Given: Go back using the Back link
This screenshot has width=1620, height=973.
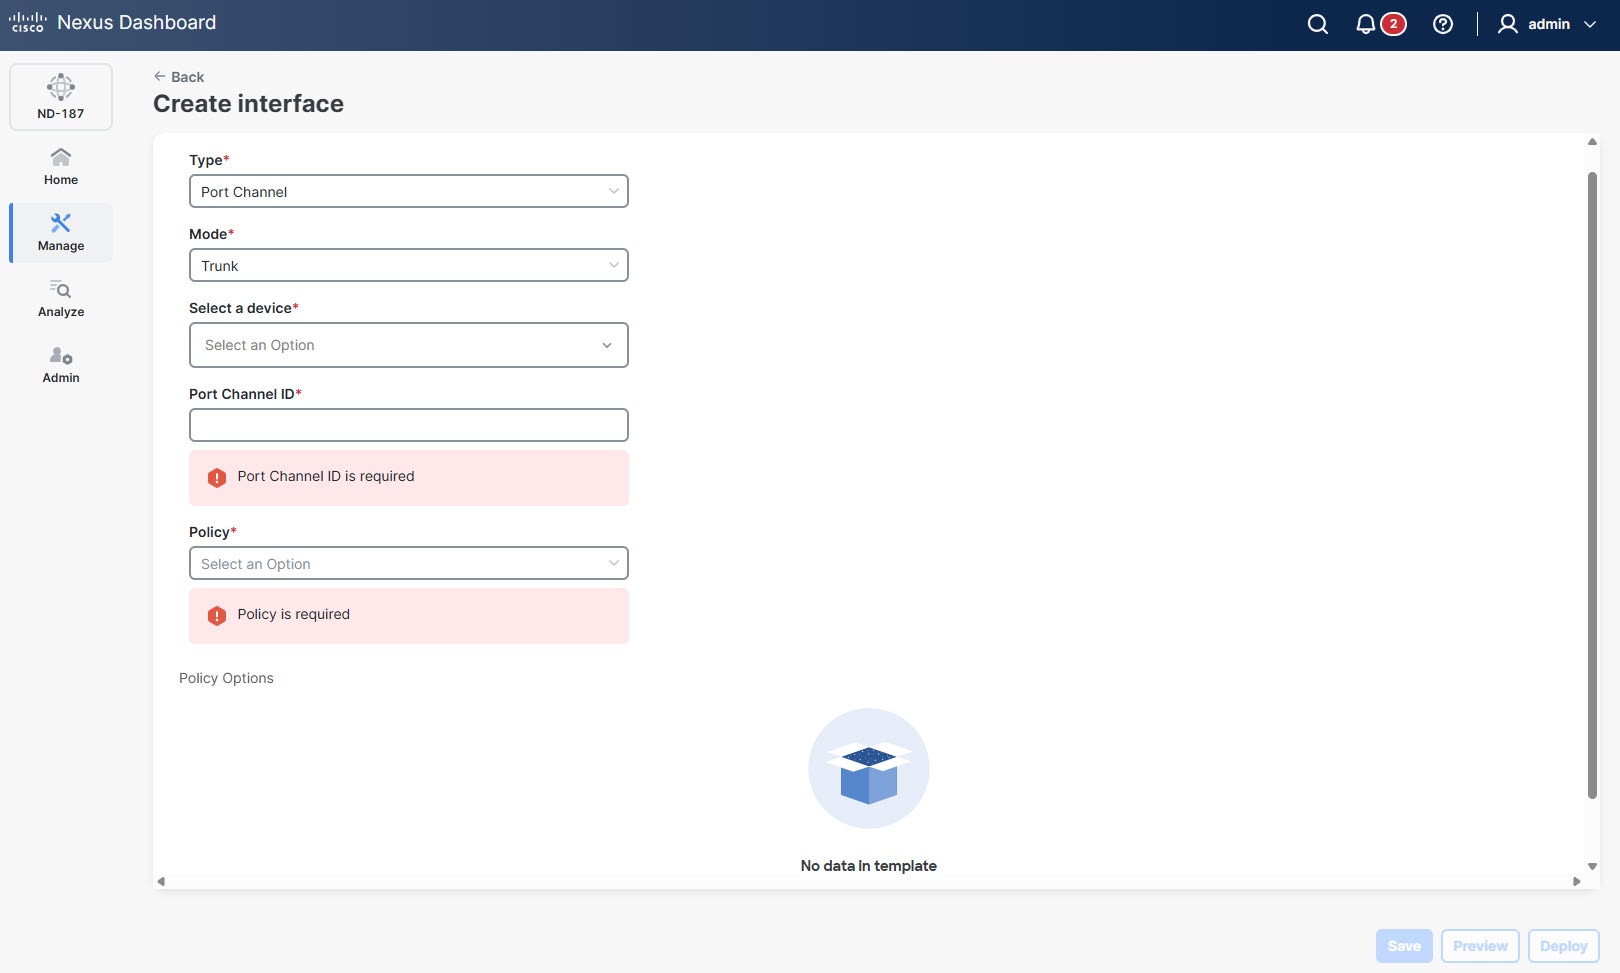Looking at the screenshot, I should pos(179,77).
